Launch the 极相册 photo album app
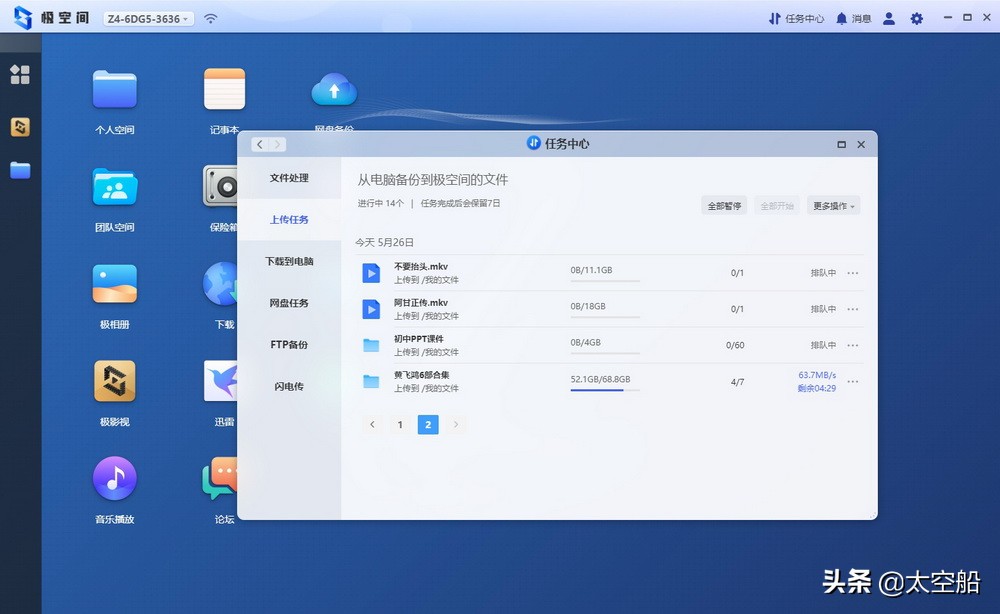 click(115, 284)
